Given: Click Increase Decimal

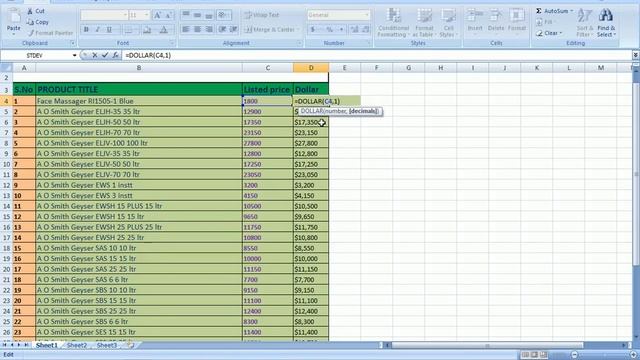Looking at the screenshot, I should point(354,29).
